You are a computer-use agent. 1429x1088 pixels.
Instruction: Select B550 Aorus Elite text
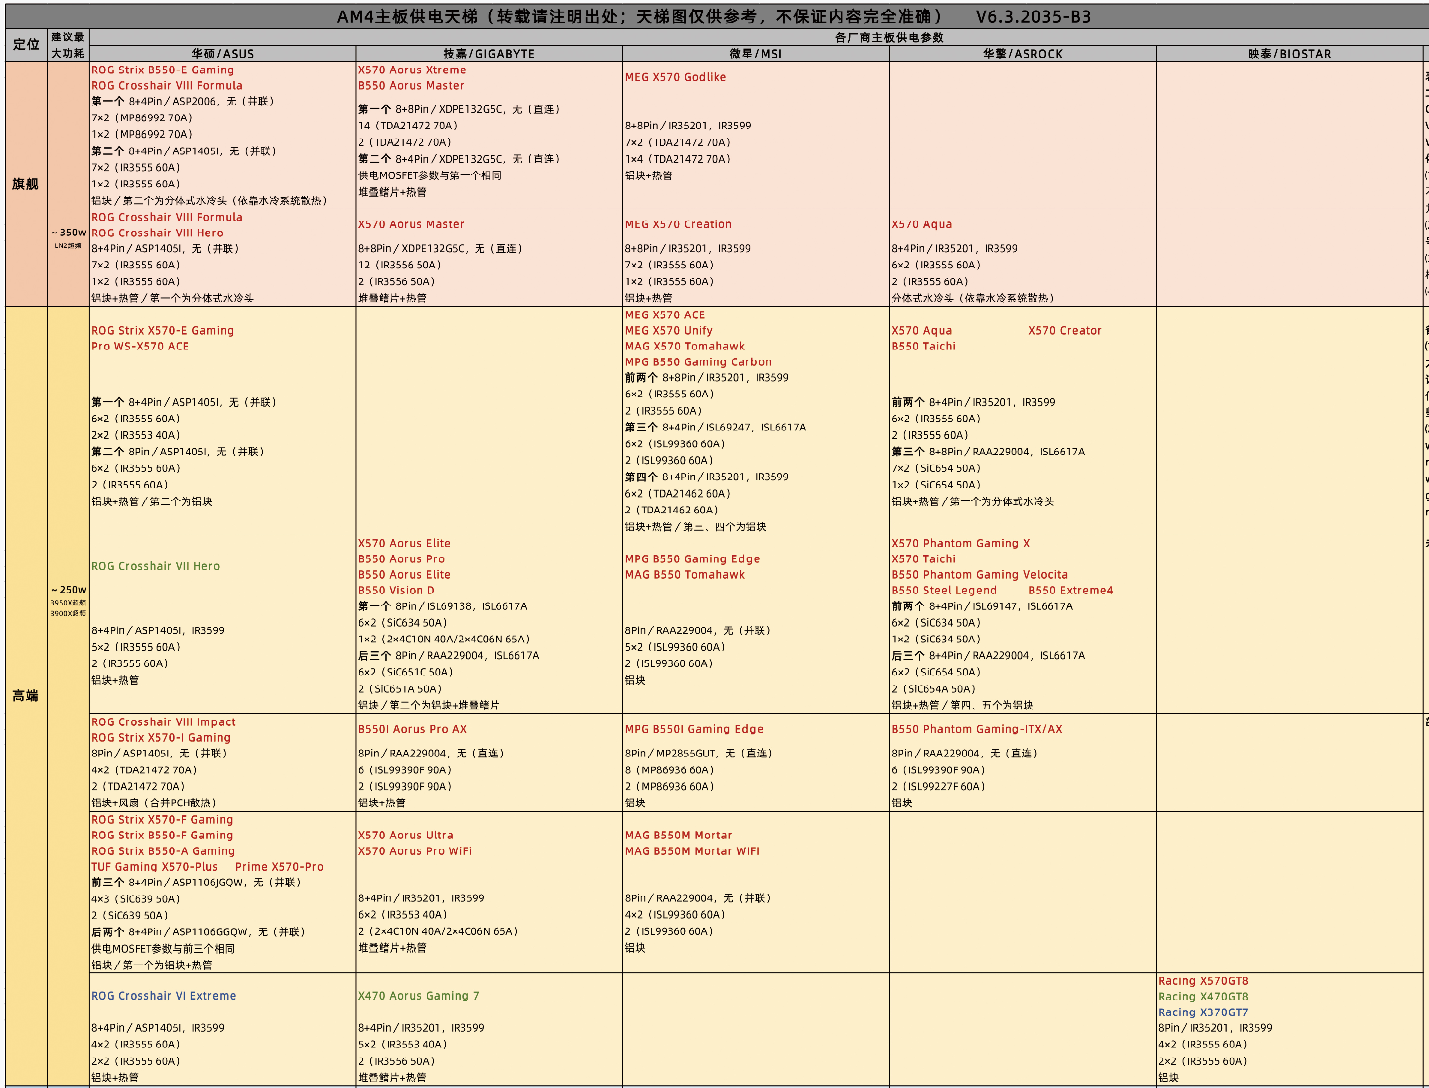tap(404, 575)
